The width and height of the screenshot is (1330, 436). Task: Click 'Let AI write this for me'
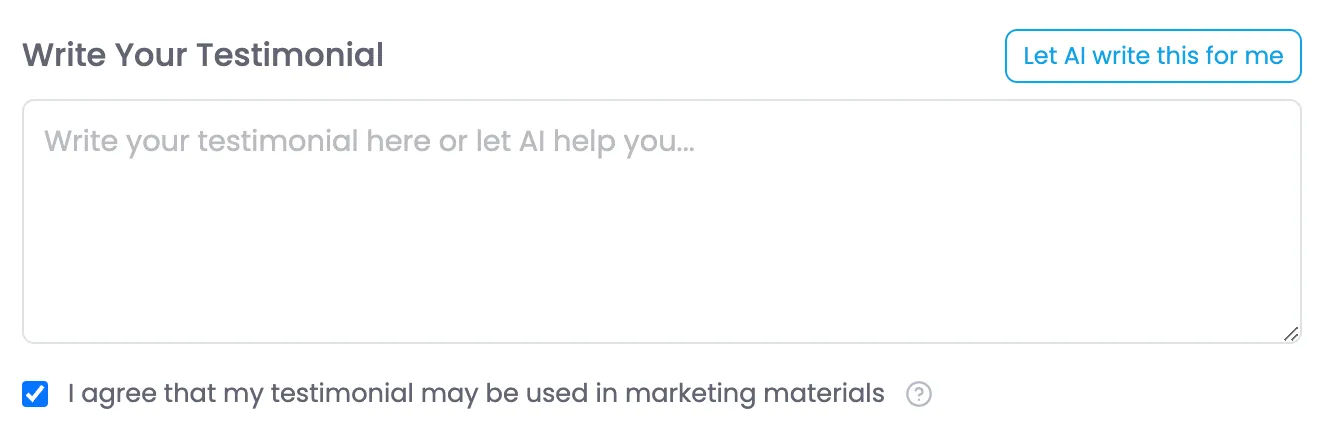(1153, 55)
